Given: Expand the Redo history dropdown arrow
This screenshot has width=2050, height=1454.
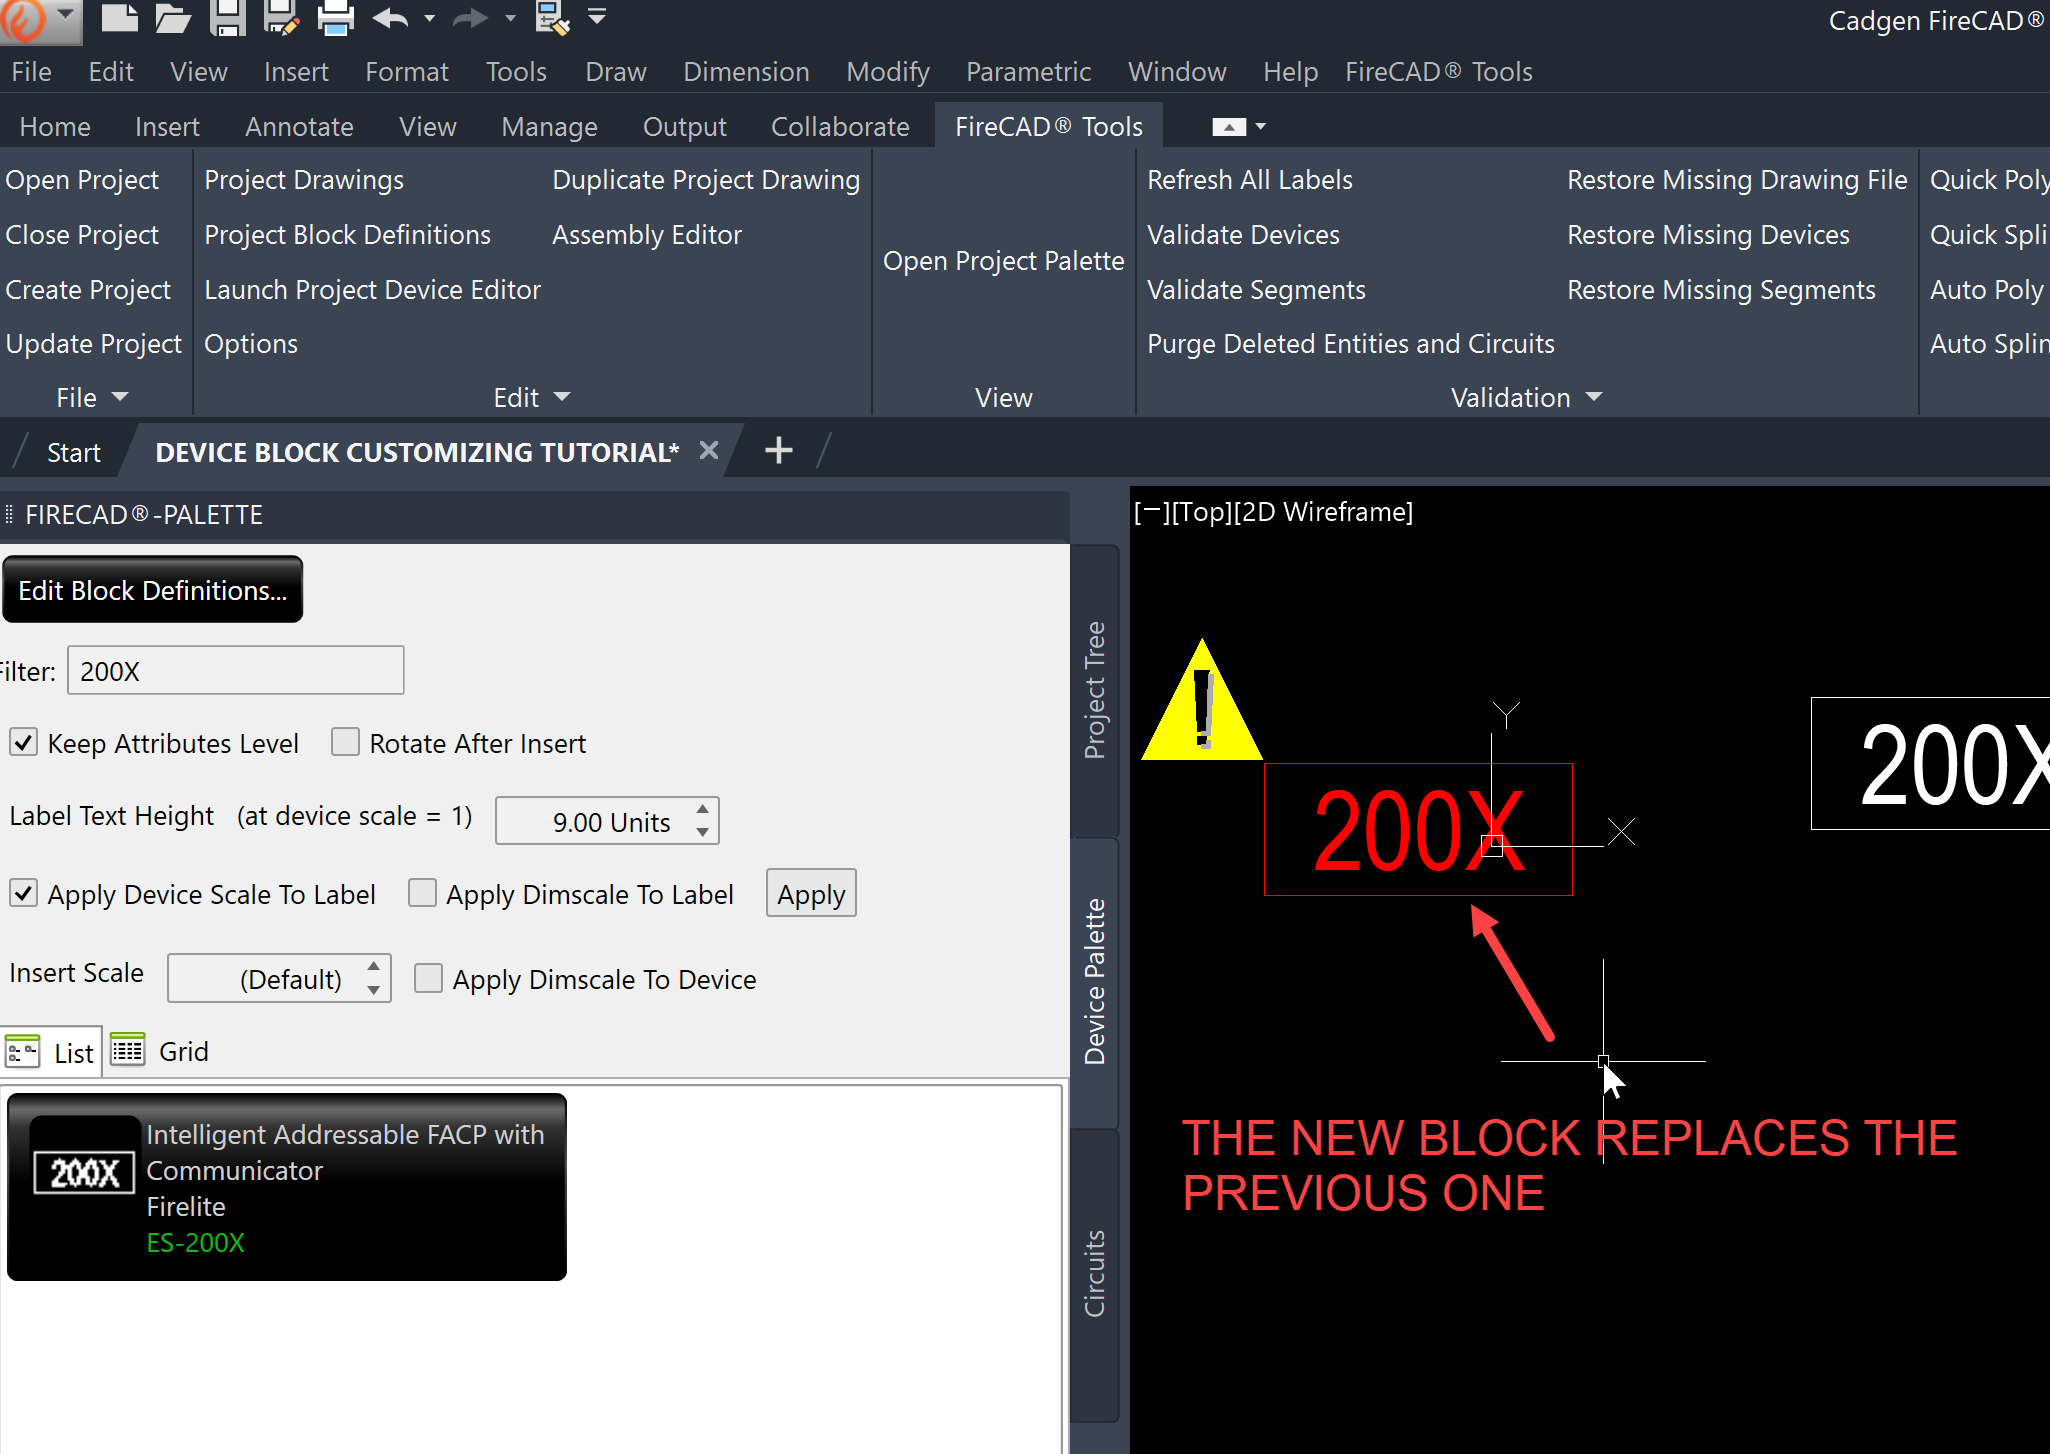Looking at the screenshot, I should [511, 18].
